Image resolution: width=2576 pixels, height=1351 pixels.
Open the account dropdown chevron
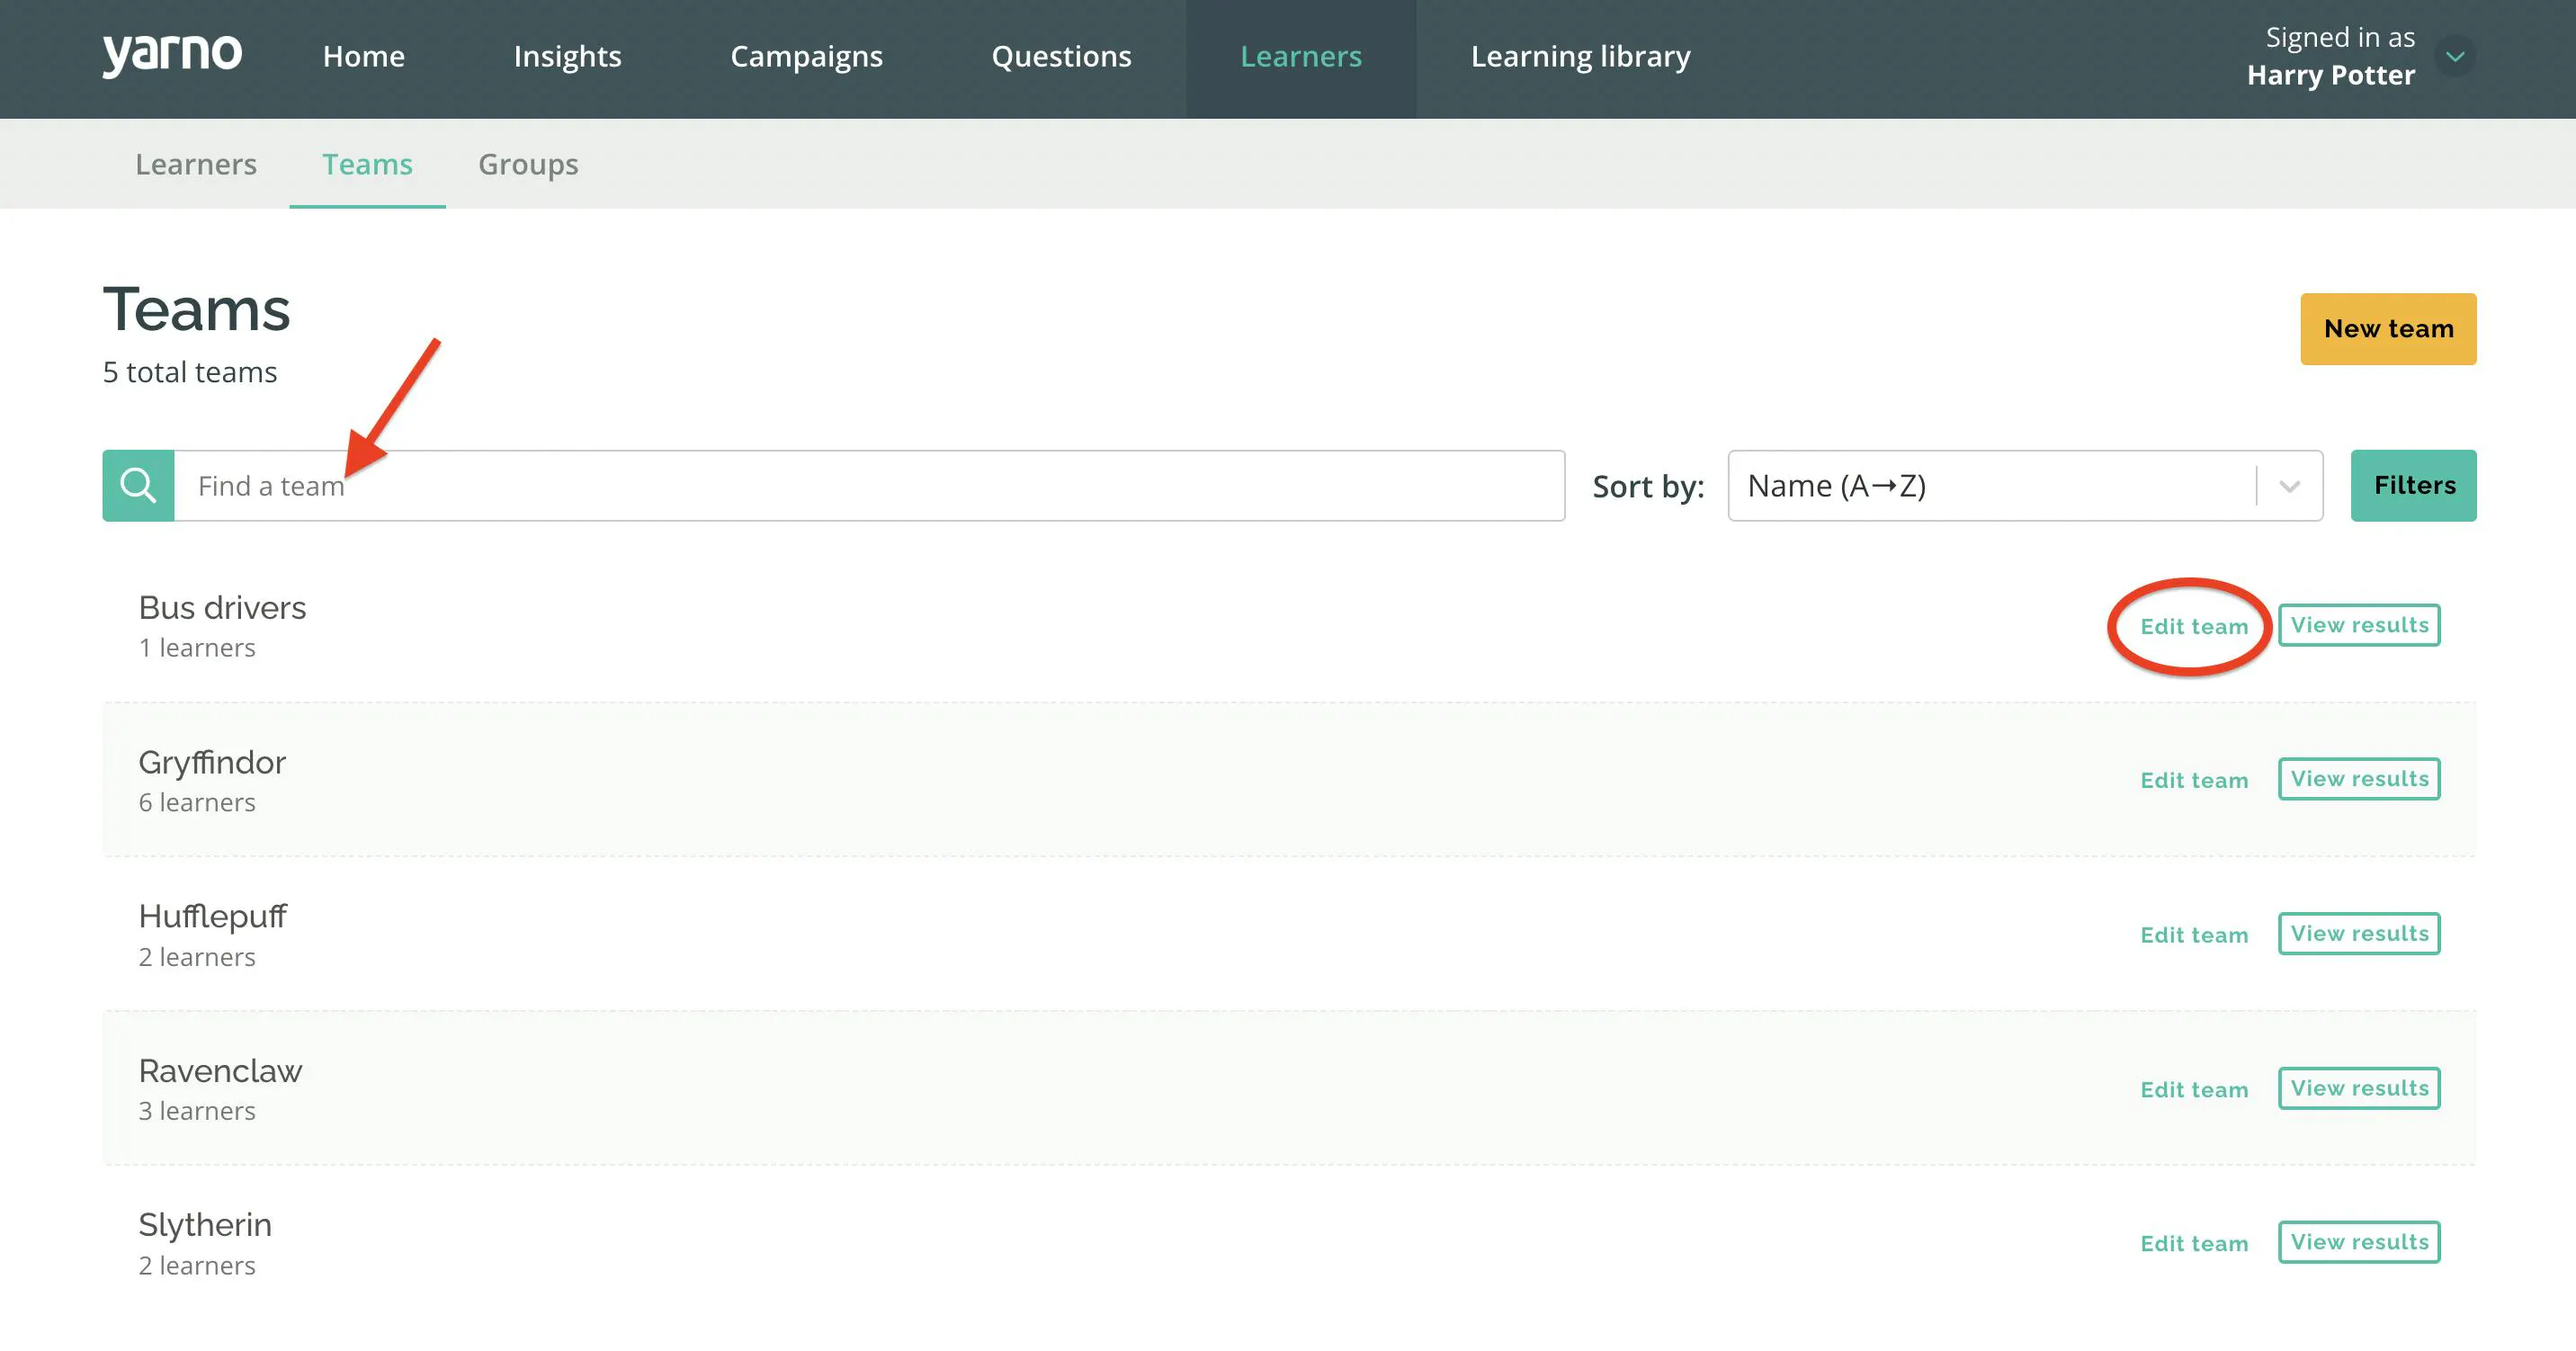click(x=2455, y=56)
